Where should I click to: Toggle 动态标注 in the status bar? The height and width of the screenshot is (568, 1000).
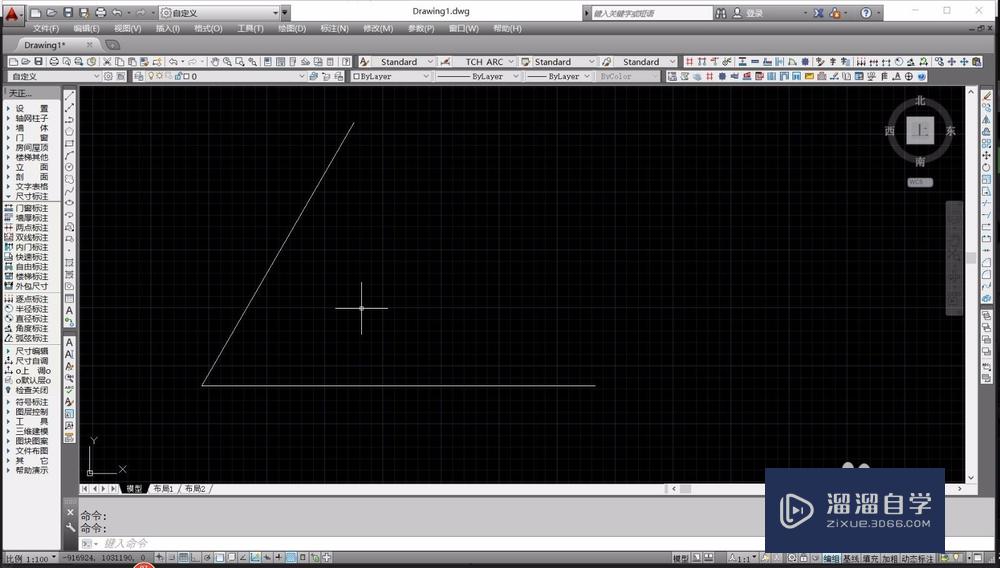tap(916, 558)
